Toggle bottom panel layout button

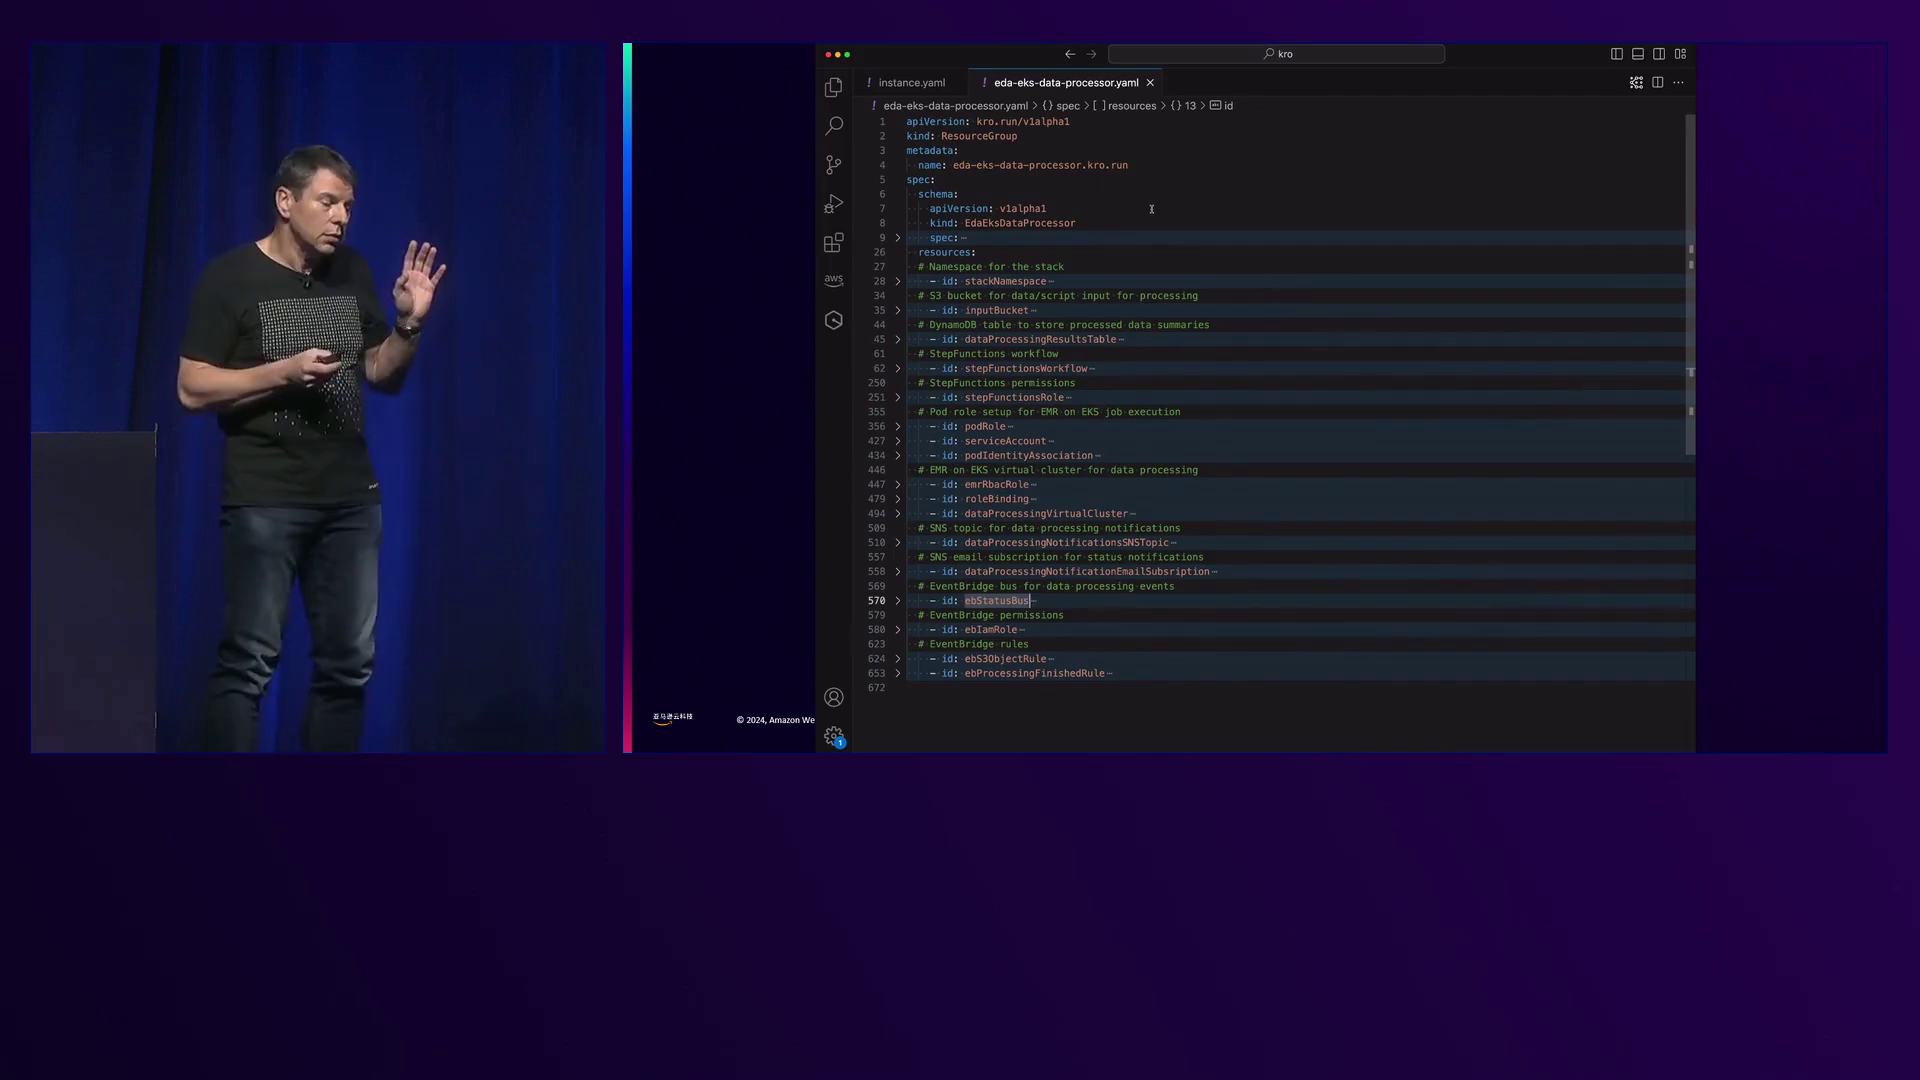pyautogui.click(x=1638, y=54)
